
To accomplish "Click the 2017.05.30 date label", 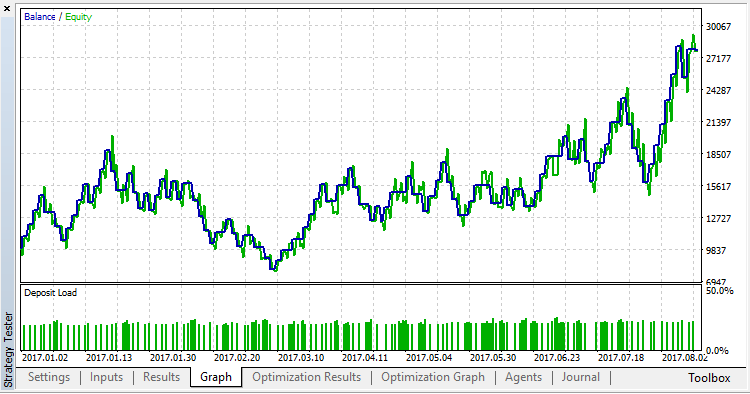I will tap(493, 358).
